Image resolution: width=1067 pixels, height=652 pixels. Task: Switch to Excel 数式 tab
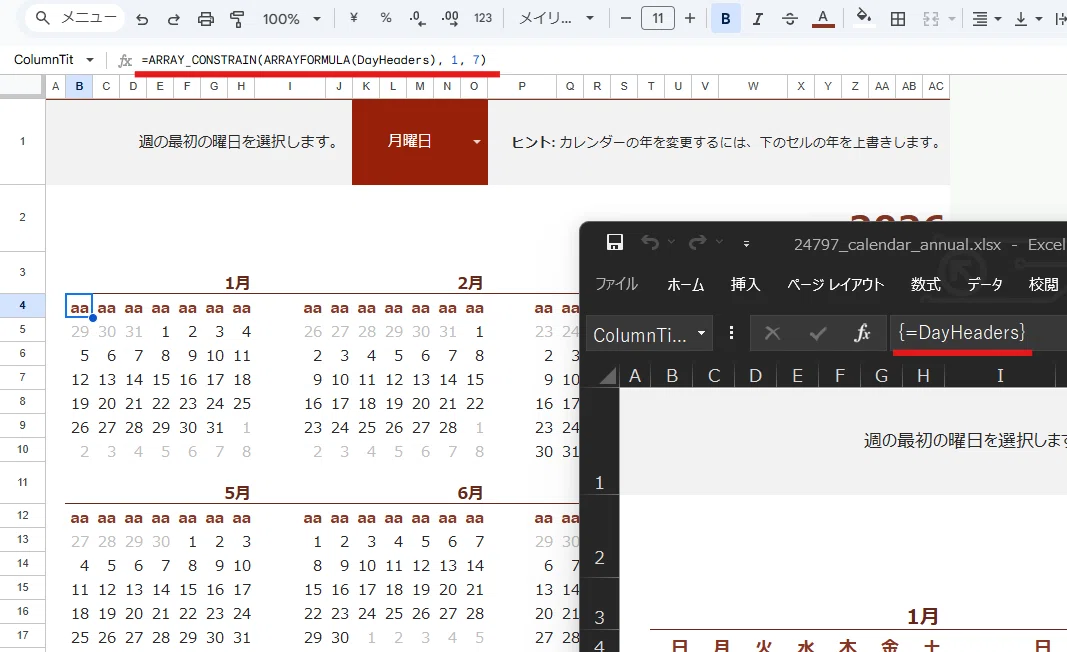tap(925, 284)
